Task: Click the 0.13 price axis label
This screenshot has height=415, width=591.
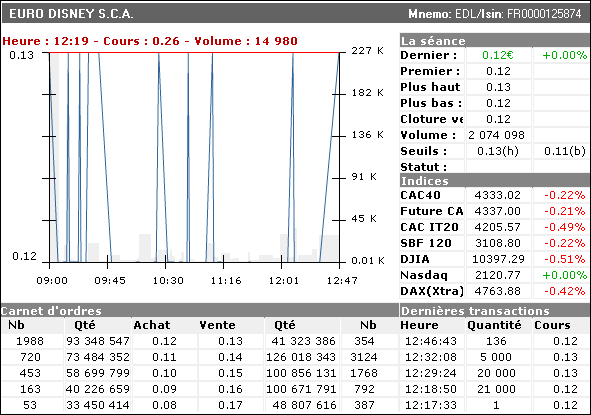Action: (x=21, y=55)
